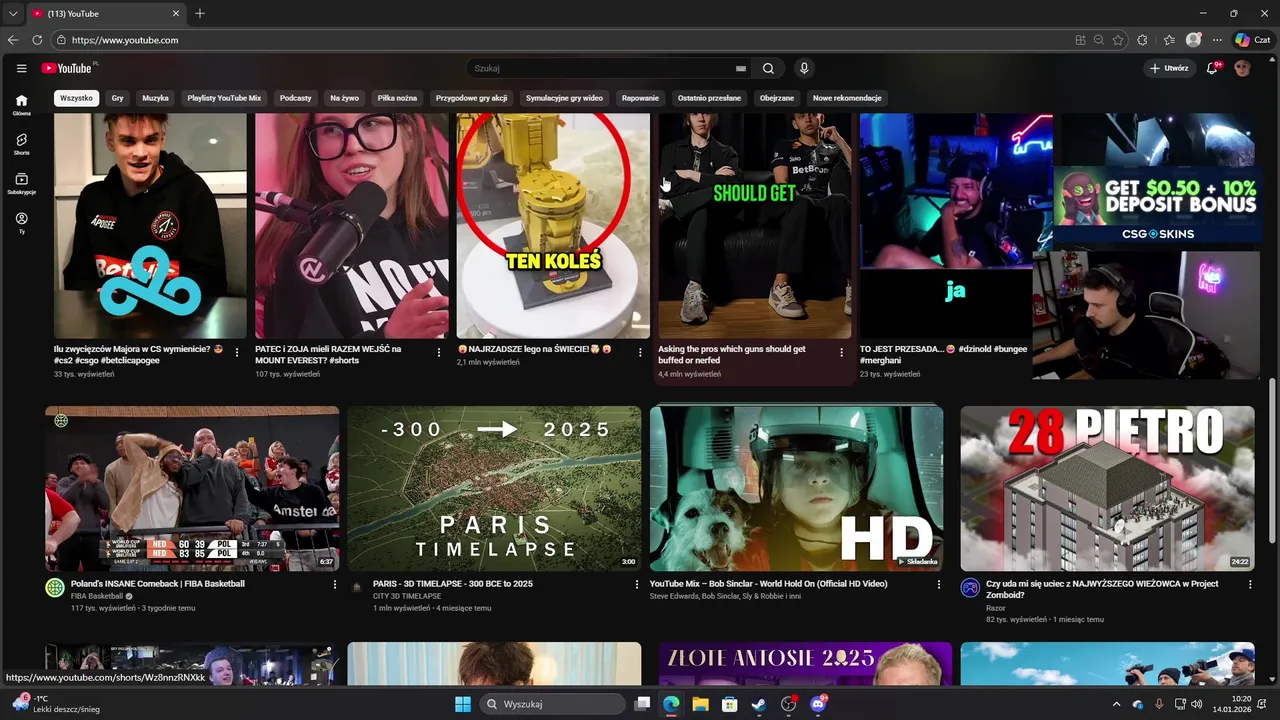Open Edge settings three-dot menu
The image size is (1280, 720).
pyautogui.click(x=1217, y=40)
